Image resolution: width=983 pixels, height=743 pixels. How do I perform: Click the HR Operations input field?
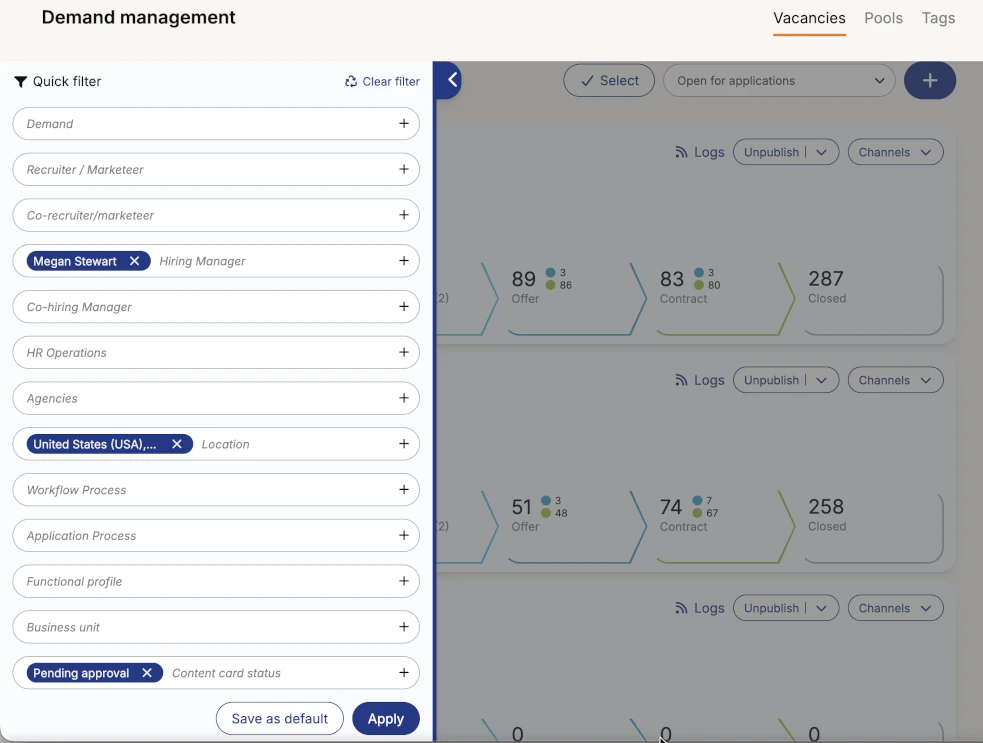216,352
